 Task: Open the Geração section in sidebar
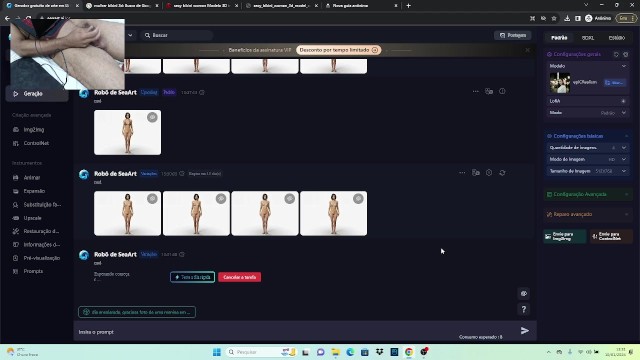click(x=37, y=94)
